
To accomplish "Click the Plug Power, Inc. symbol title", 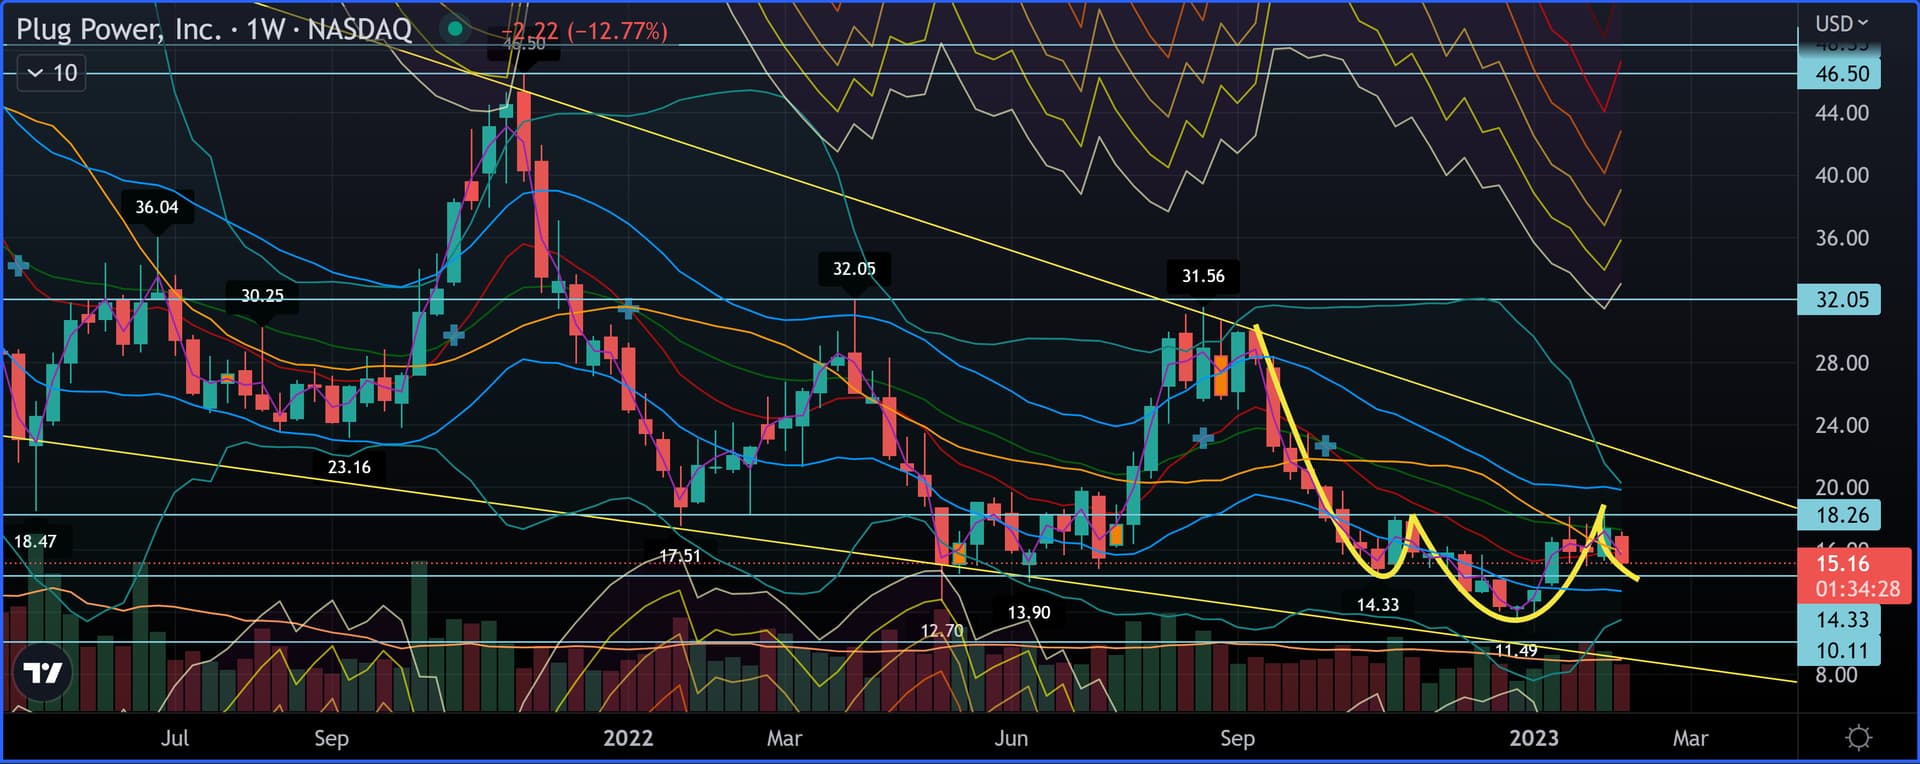I will point(118,29).
